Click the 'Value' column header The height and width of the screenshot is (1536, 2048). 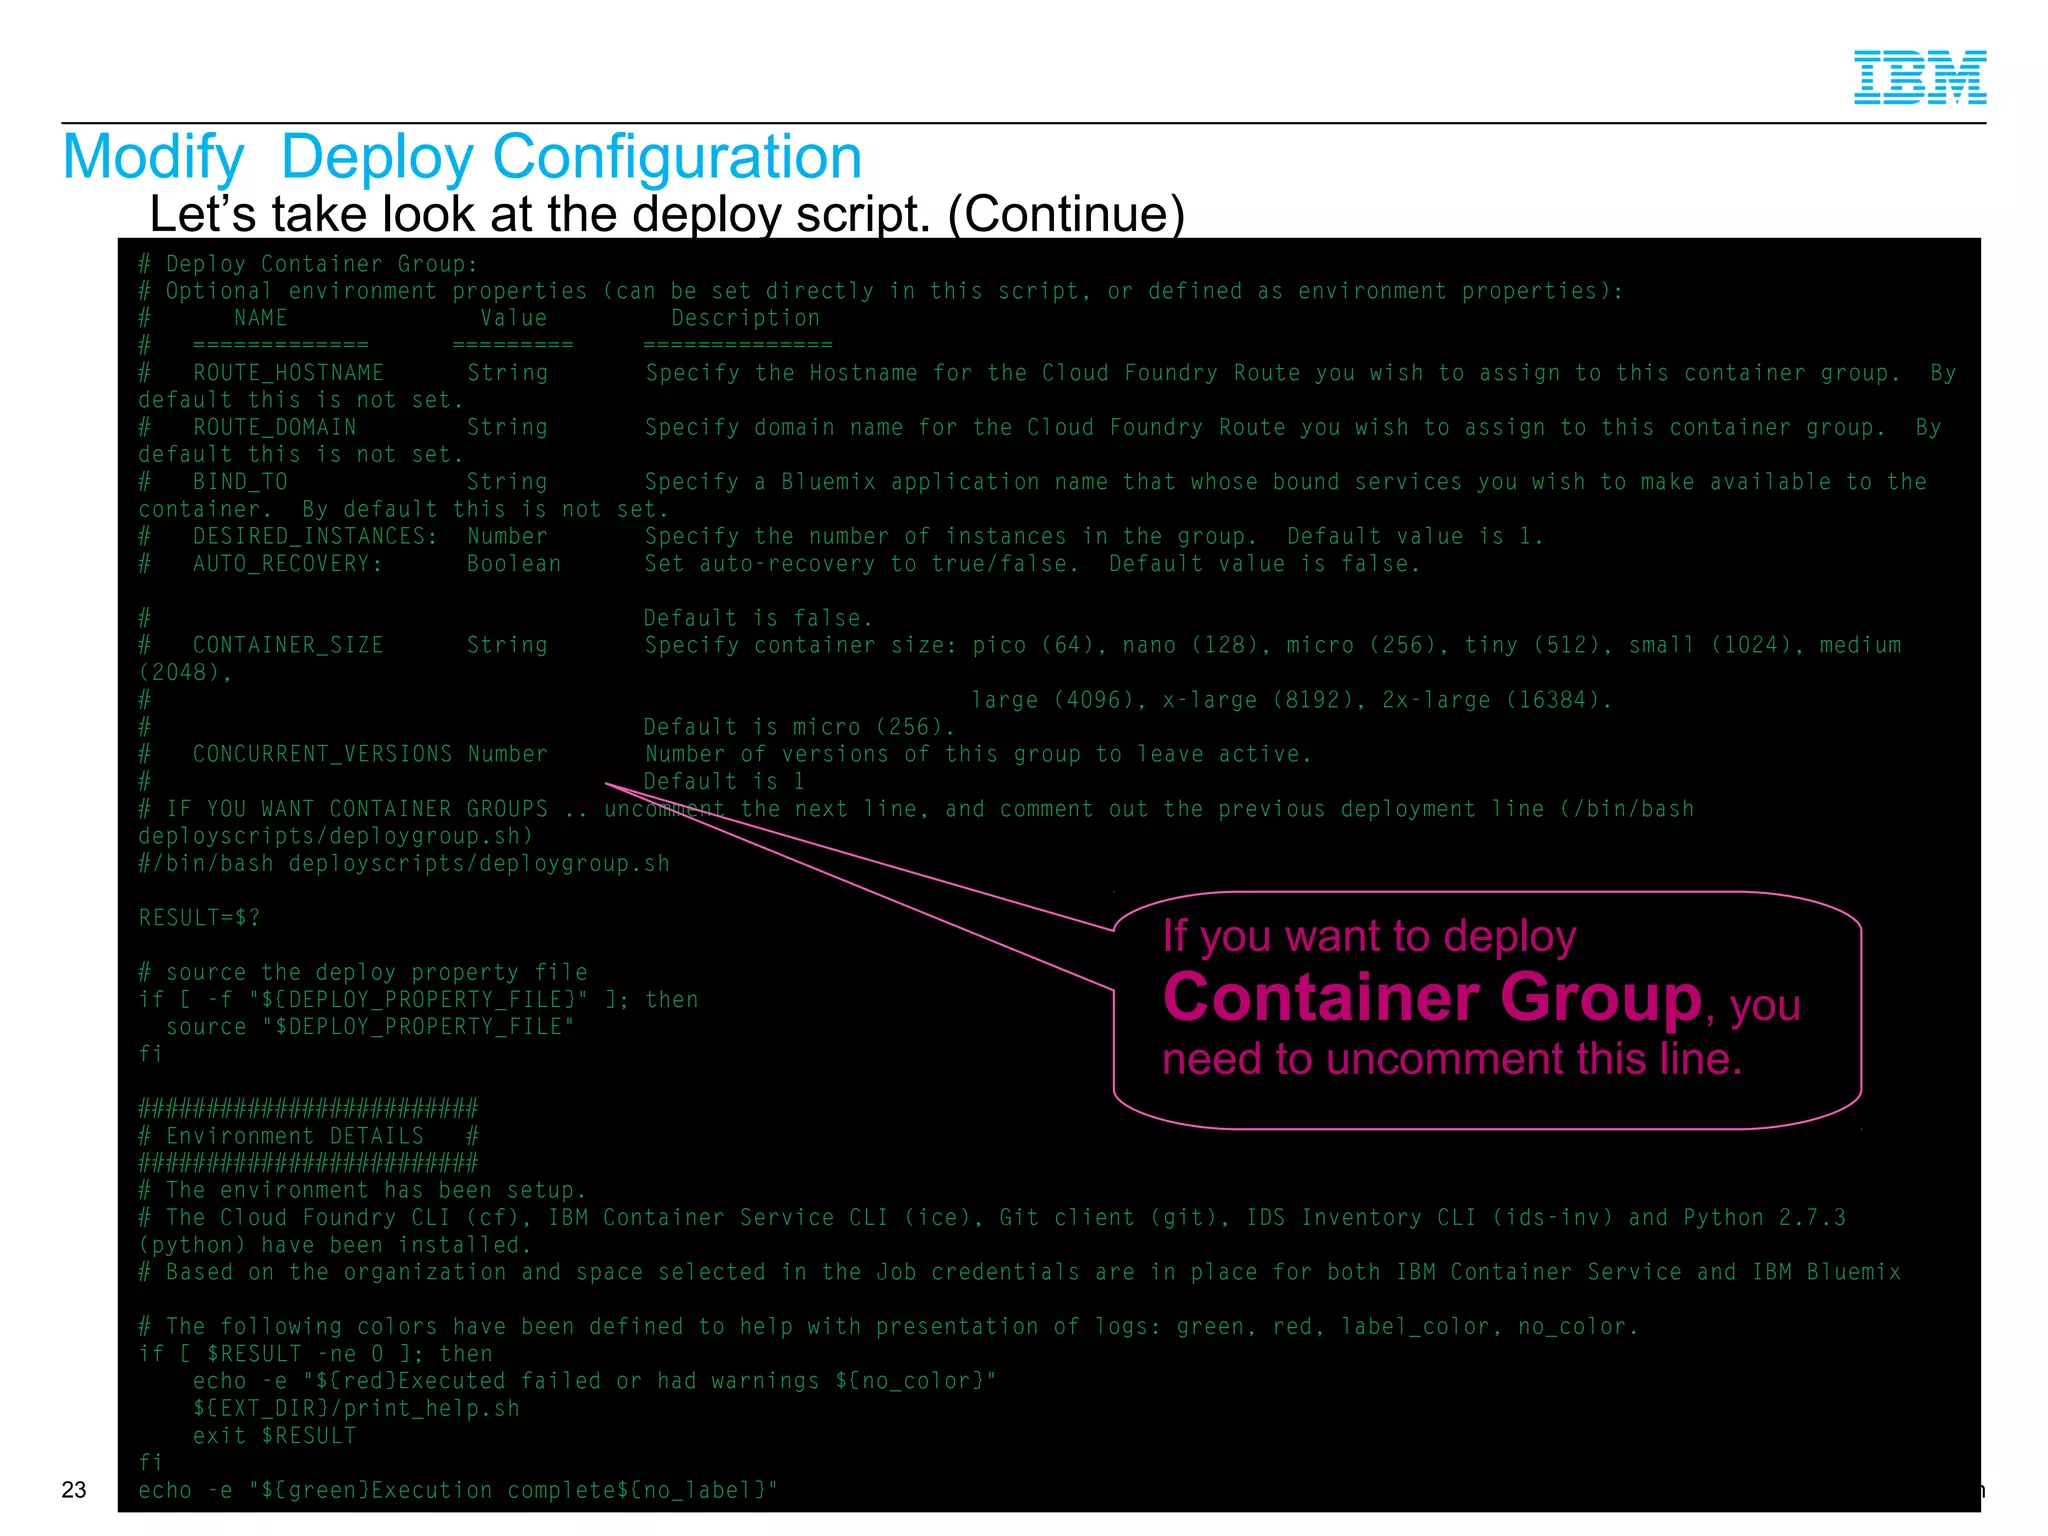(x=513, y=318)
